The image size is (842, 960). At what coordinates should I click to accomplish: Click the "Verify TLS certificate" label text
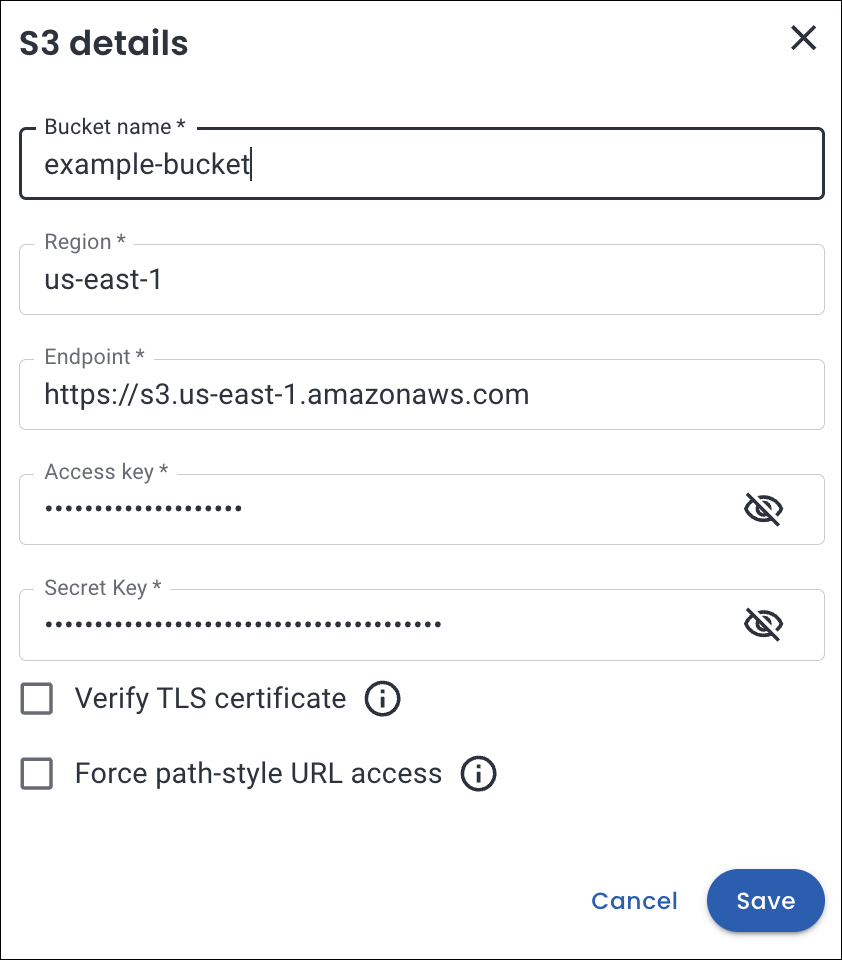pos(210,699)
